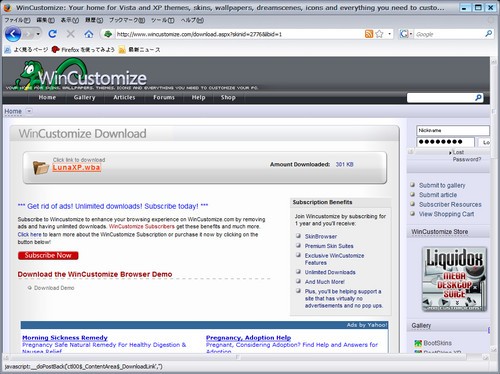Open the ファイル (File) menu

click(x=17, y=20)
